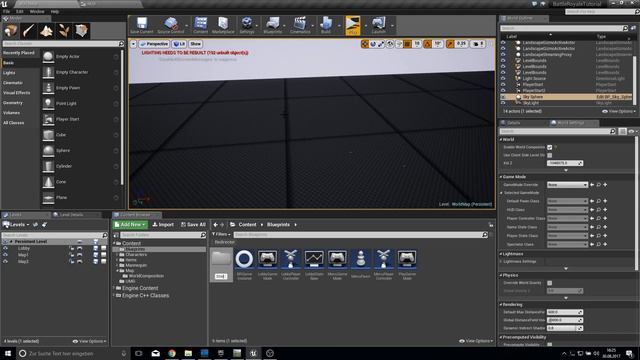The image size is (640, 360).
Task: Toggle visibility eye of Map1 level
Action: 6,255
